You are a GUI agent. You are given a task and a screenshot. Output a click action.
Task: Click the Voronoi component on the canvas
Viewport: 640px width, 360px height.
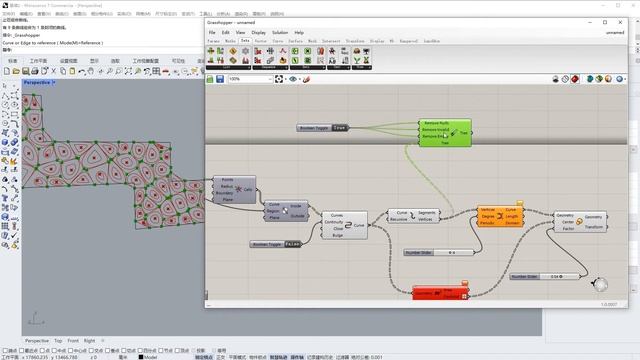234,189
